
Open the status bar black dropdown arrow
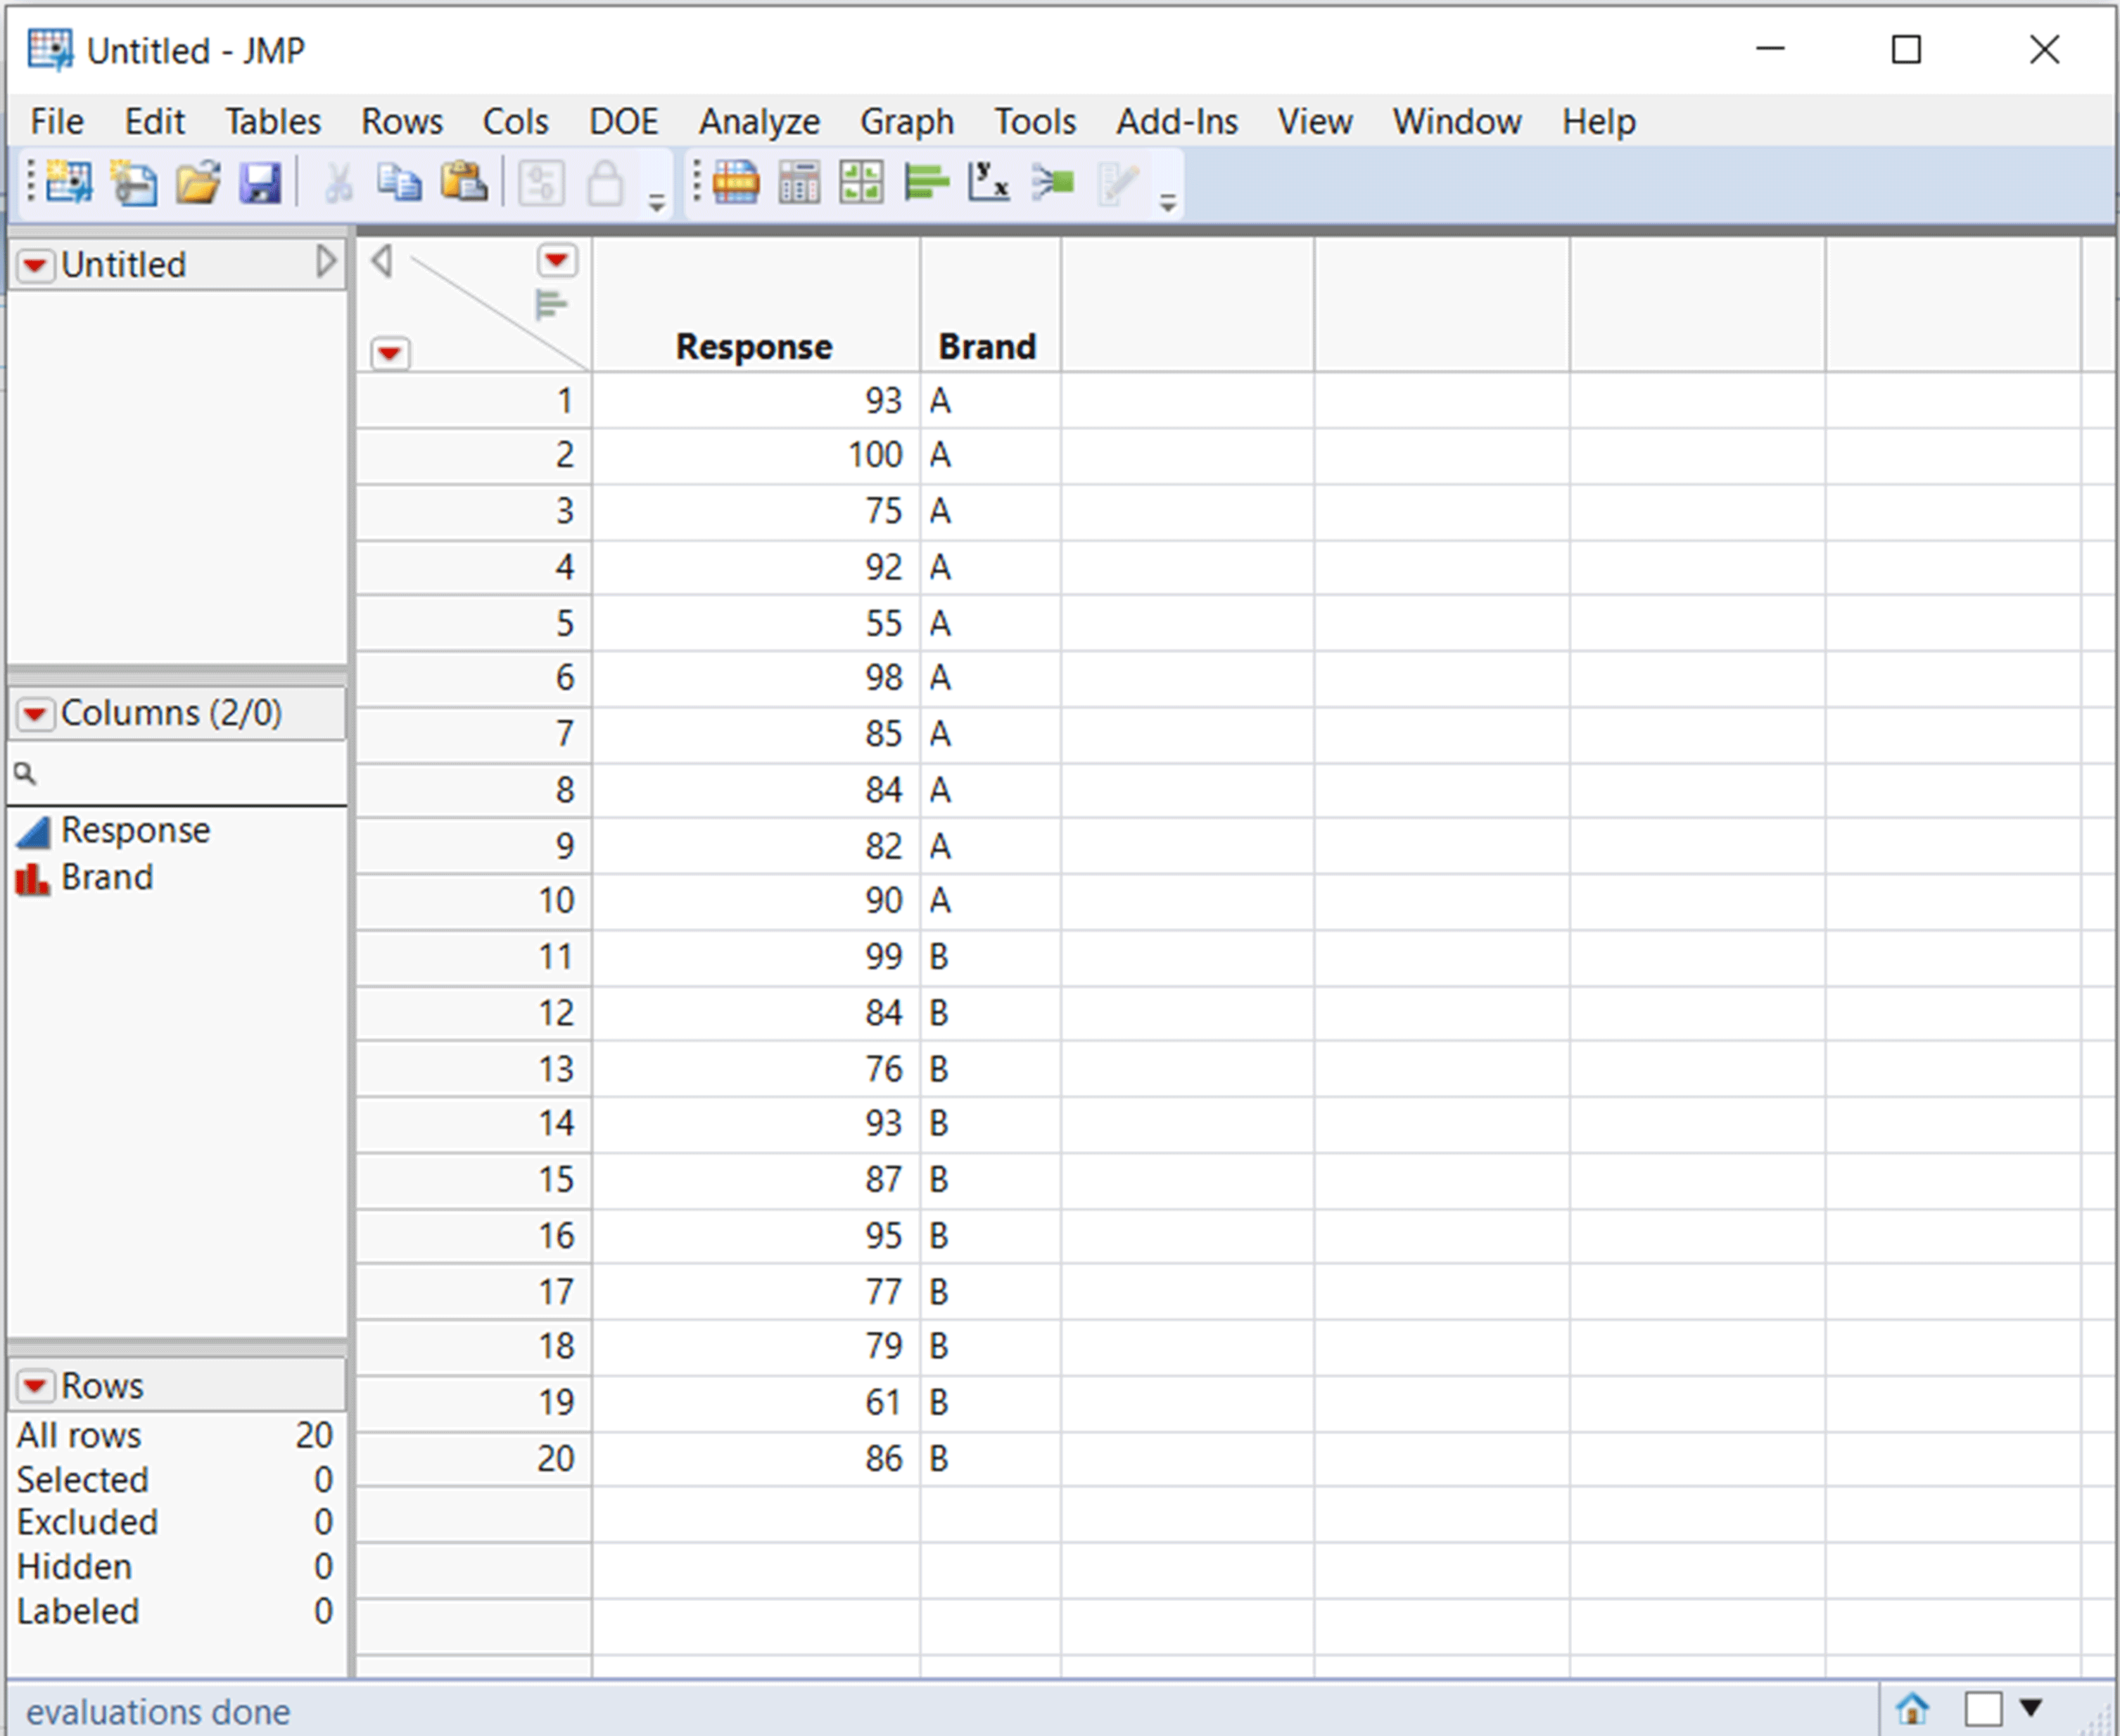pos(2030,1707)
